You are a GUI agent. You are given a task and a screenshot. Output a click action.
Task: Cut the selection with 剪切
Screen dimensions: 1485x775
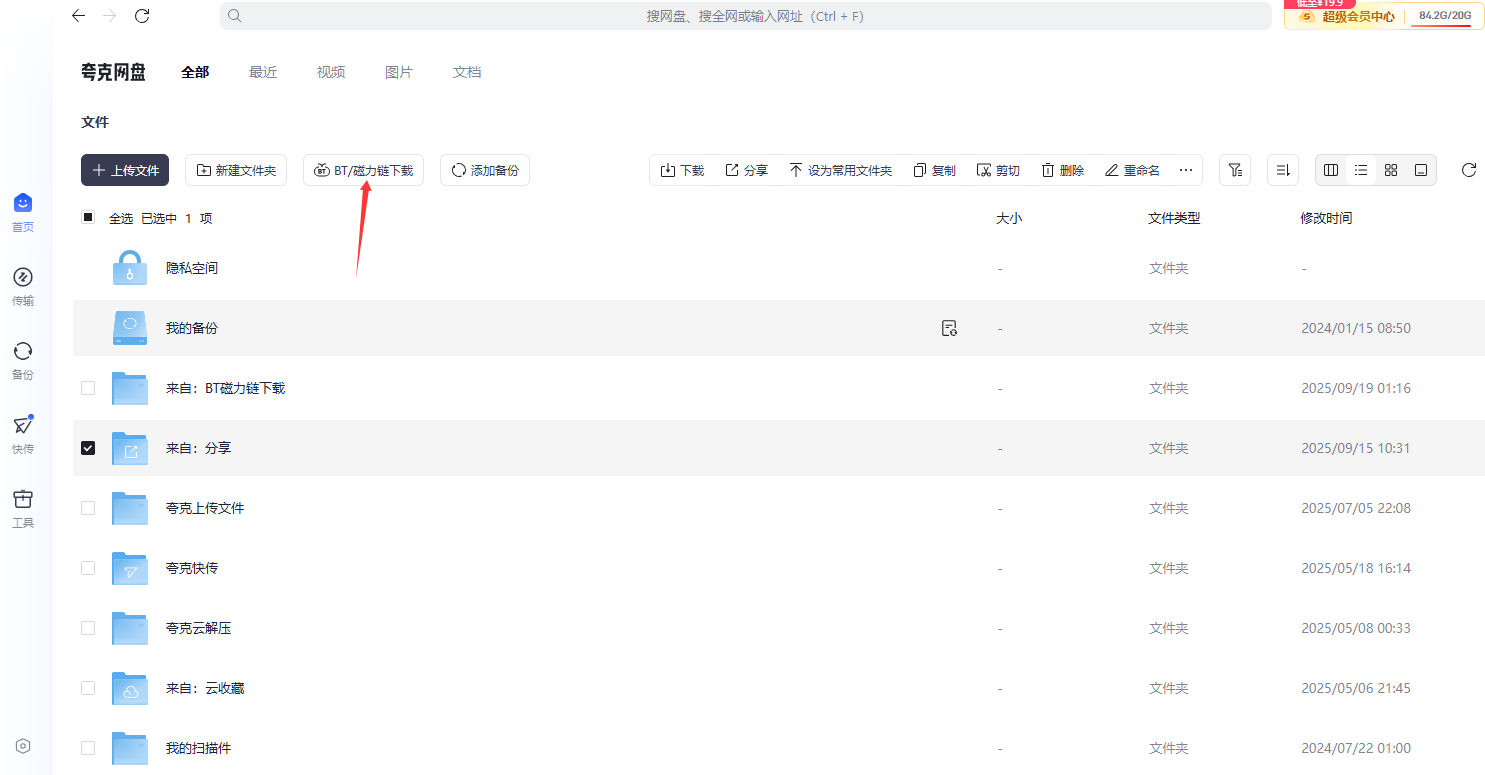998,171
